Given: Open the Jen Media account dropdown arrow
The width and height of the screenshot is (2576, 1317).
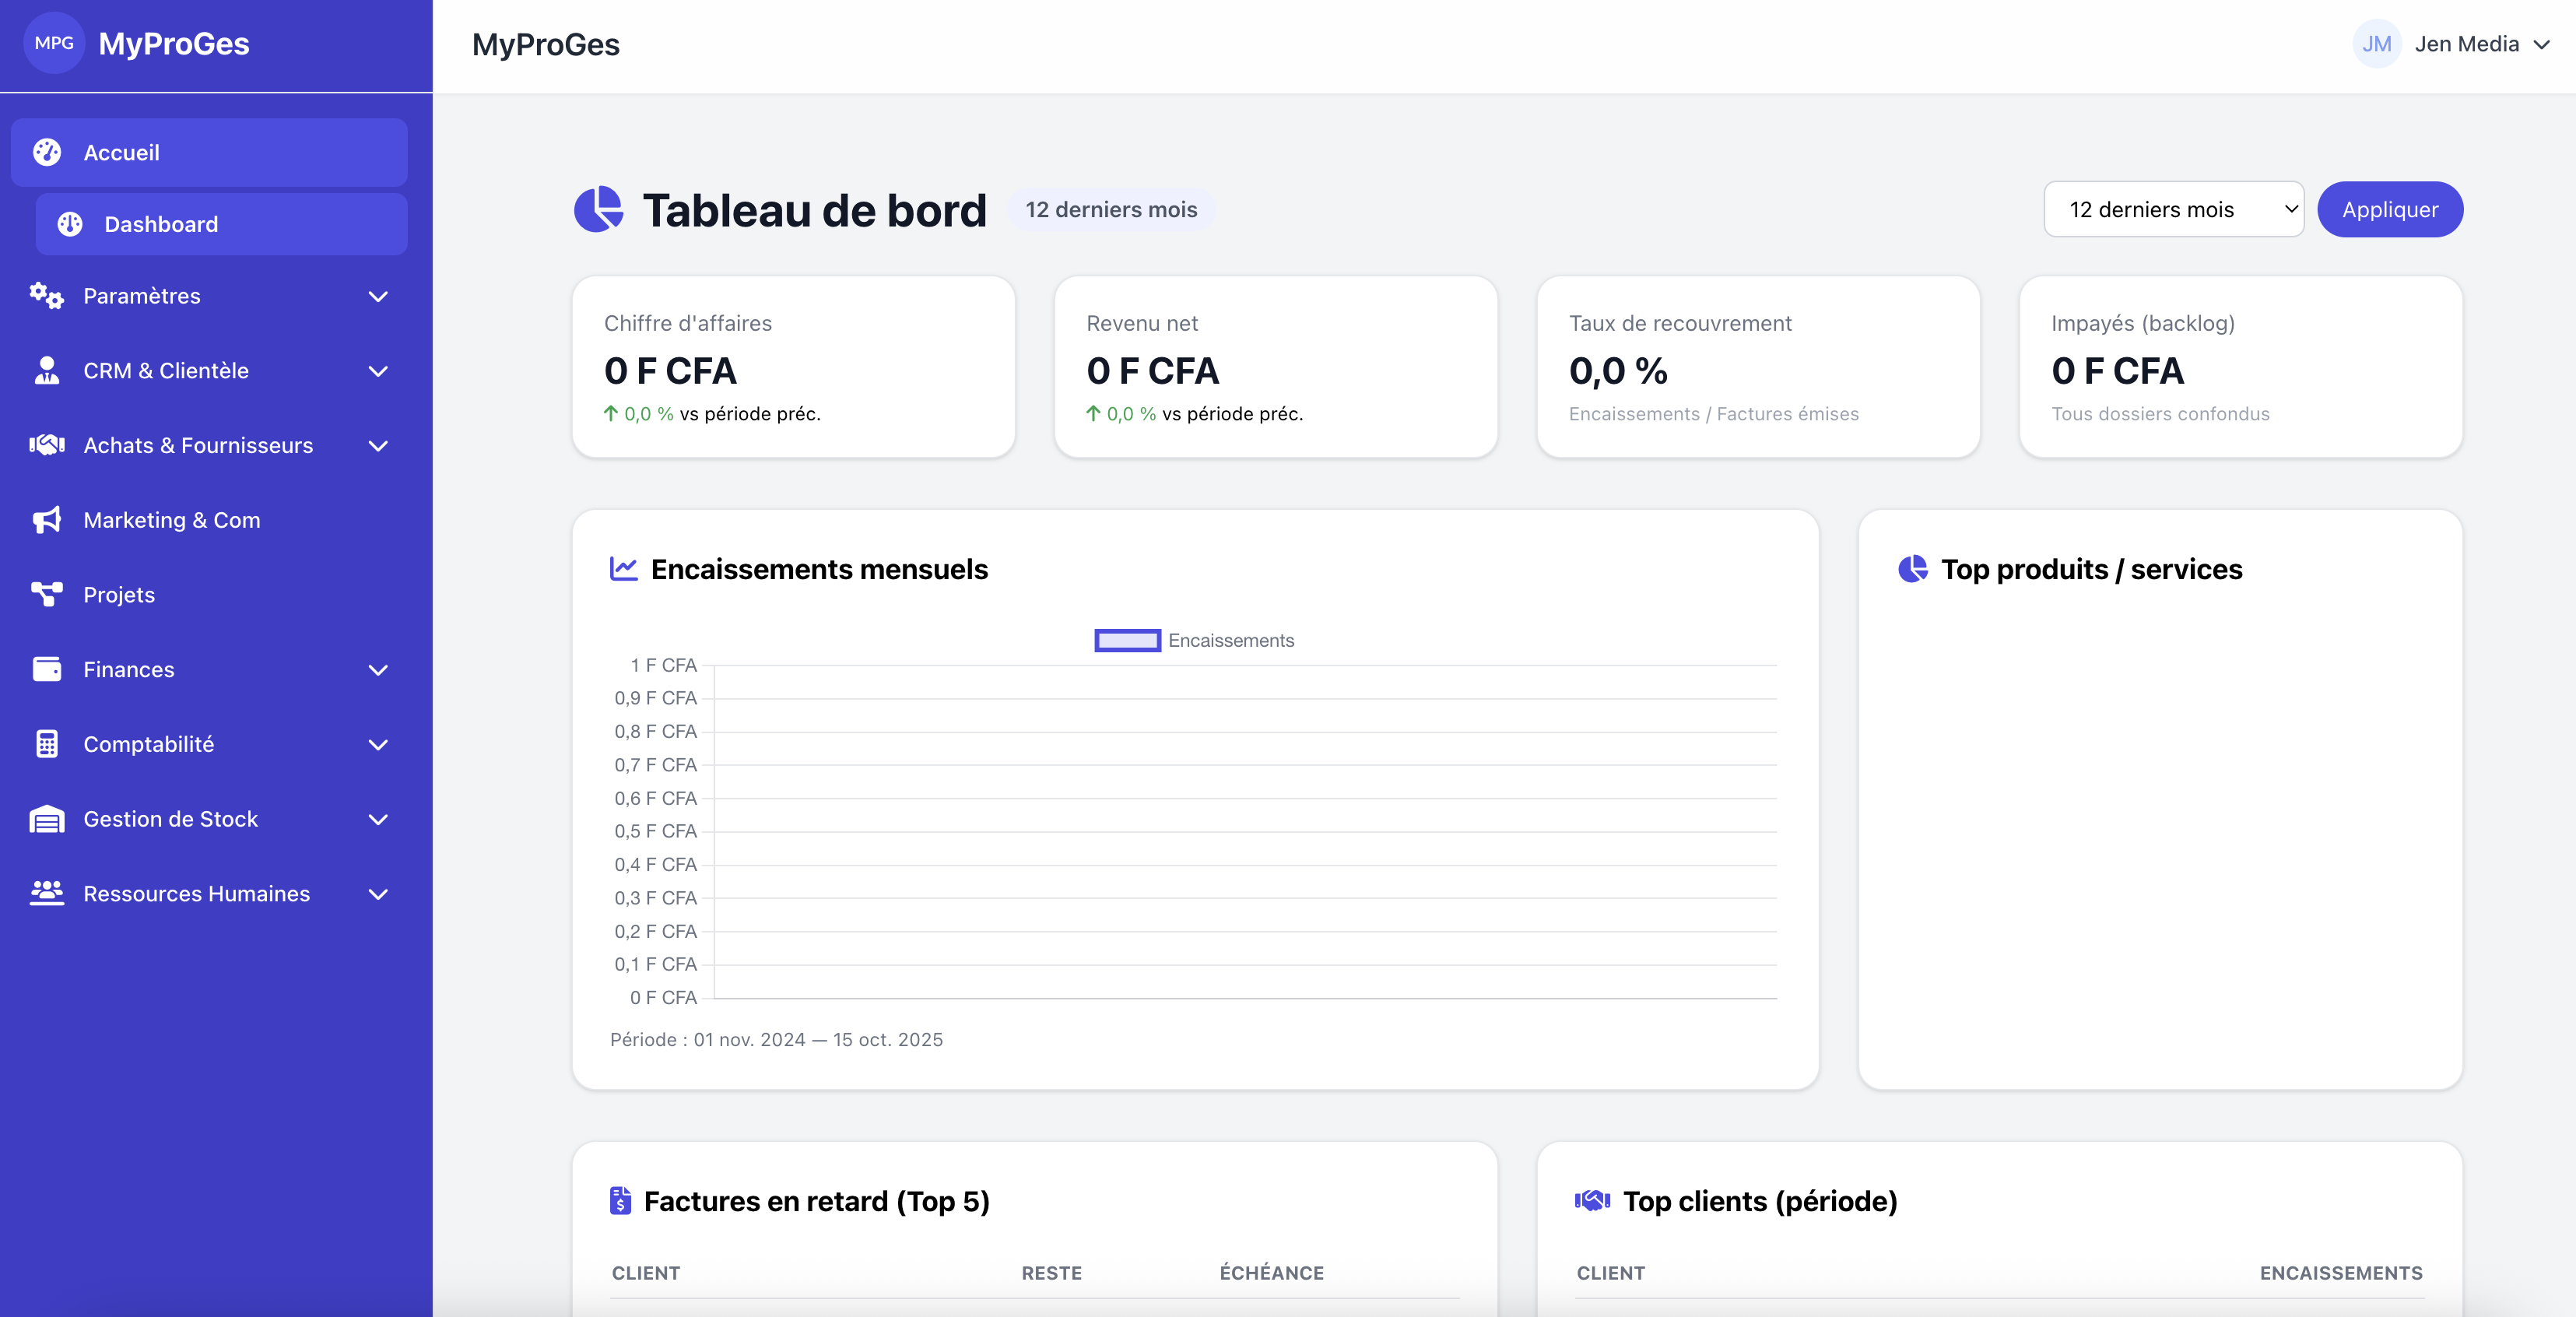Looking at the screenshot, I should coord(2541,45).
